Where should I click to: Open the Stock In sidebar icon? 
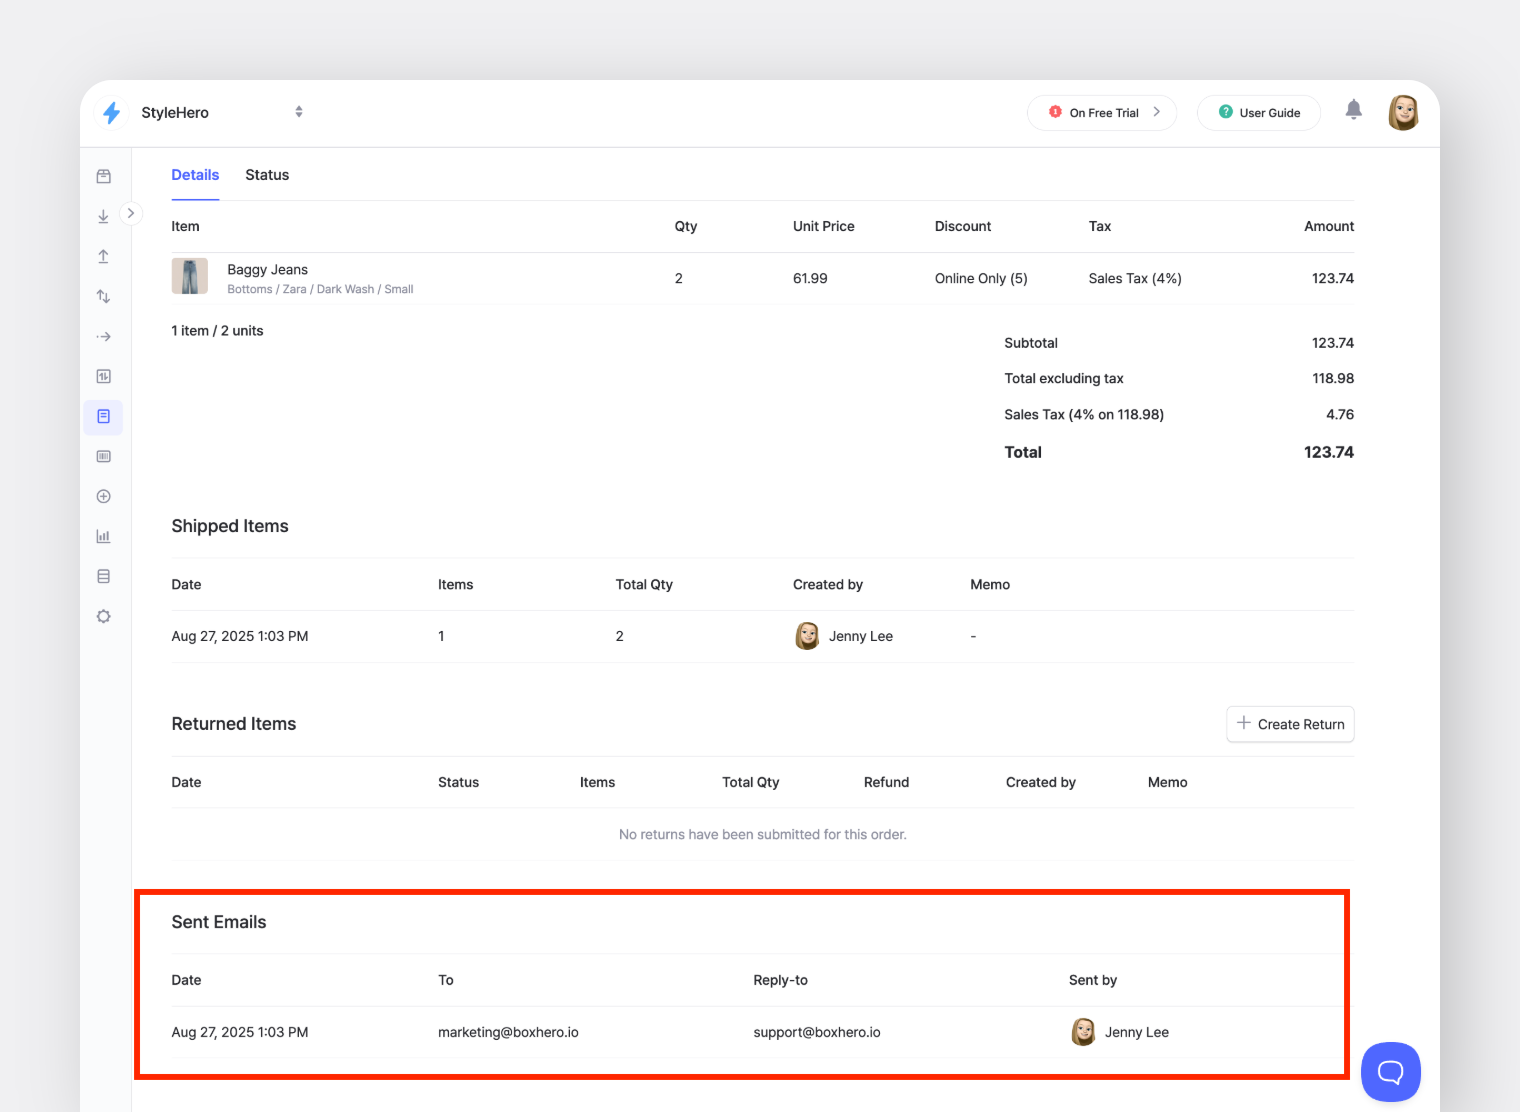point(103,215)
